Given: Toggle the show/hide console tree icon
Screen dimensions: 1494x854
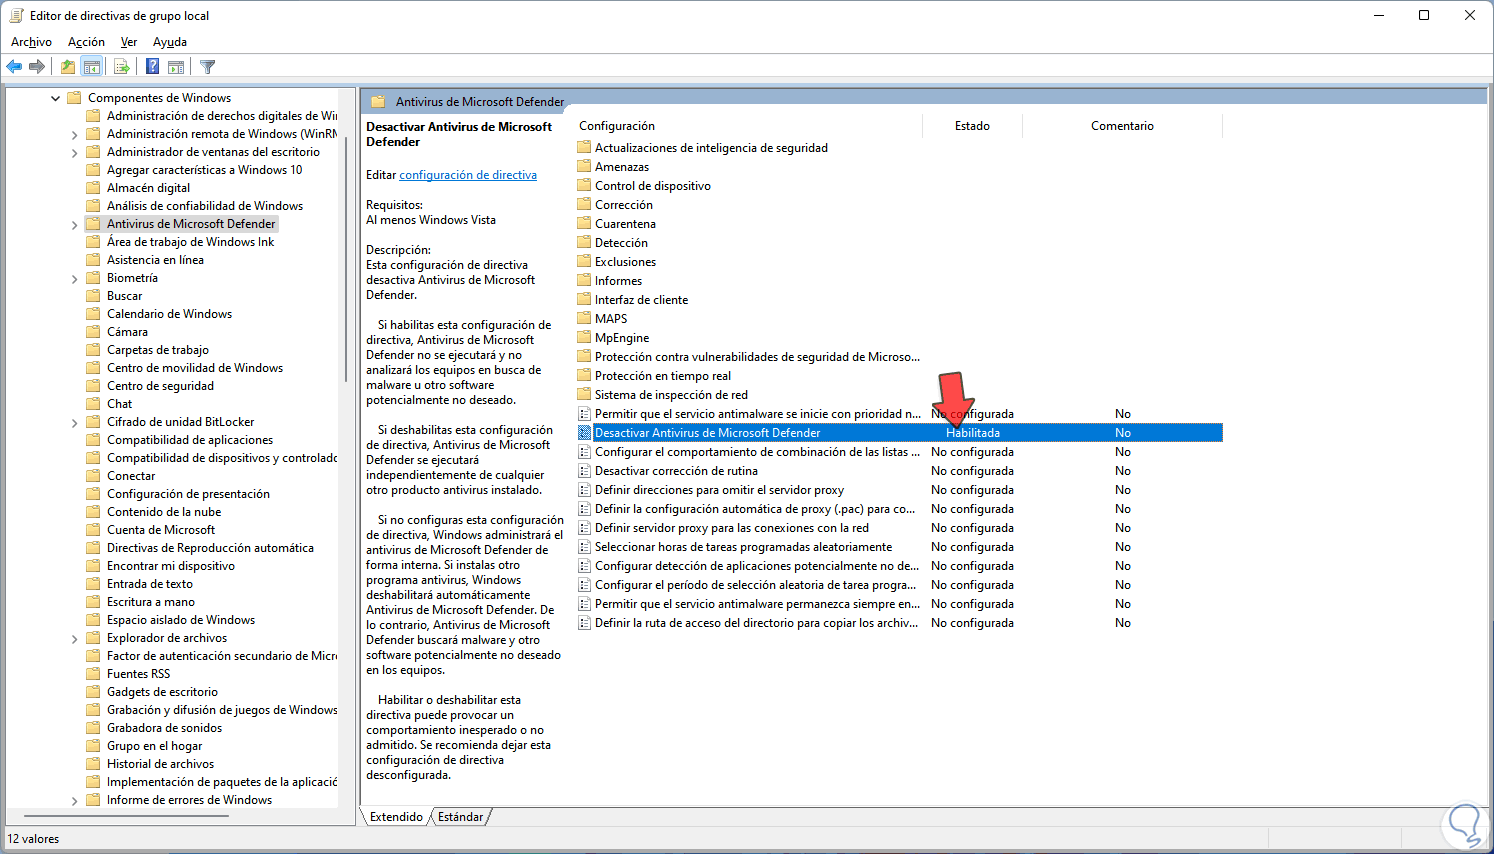Looking at the screenshot, I should coord(92,67).
